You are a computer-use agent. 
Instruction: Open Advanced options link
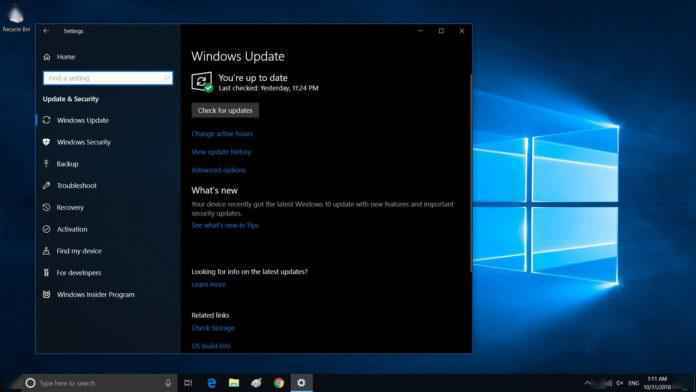pos(218,170)
